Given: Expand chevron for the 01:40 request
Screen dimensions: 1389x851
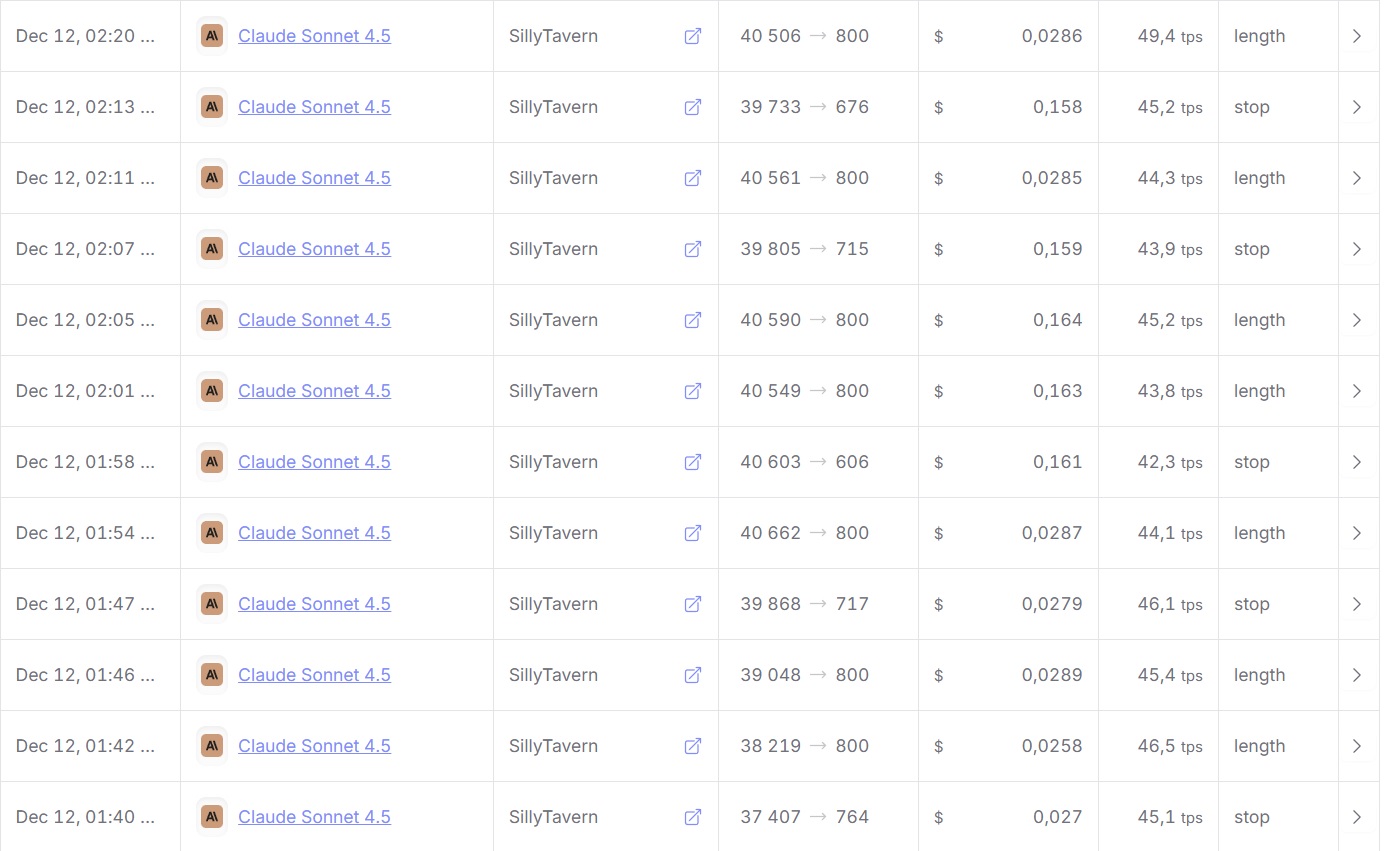Looking at the screenshot, I should [1357, 817].
